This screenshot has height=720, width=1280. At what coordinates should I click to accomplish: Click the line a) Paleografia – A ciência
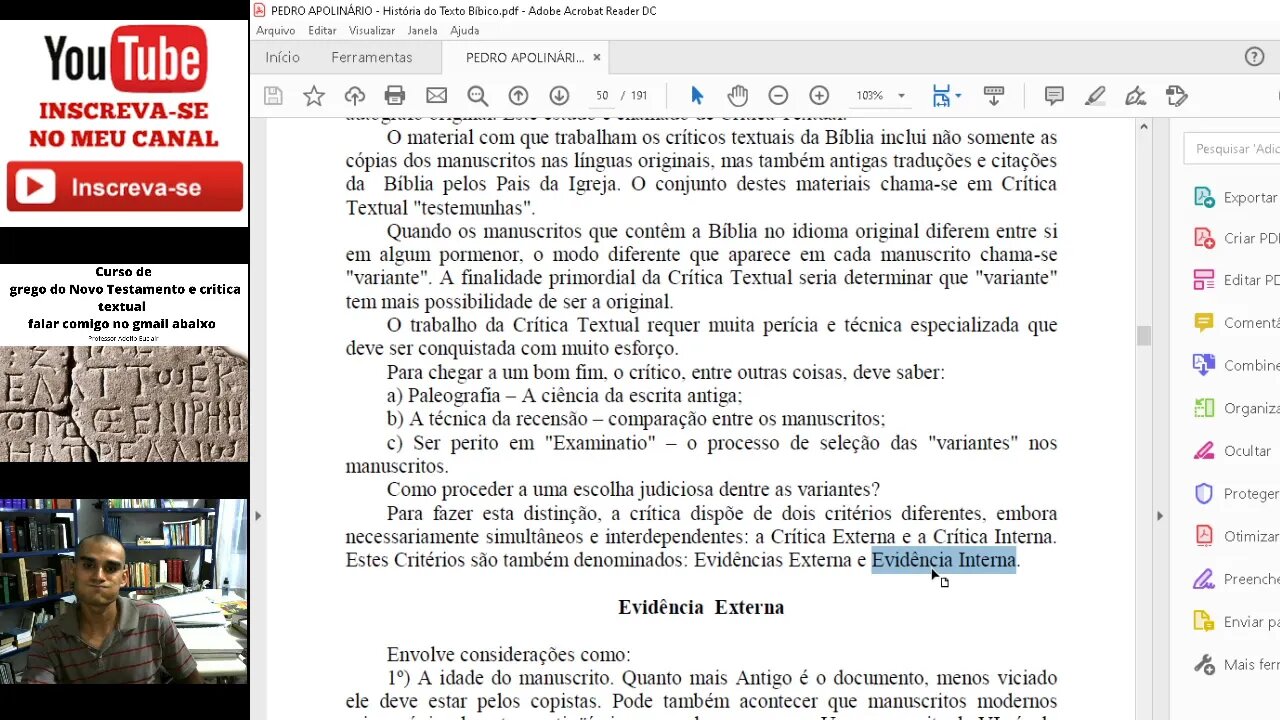tap(565, 396)
